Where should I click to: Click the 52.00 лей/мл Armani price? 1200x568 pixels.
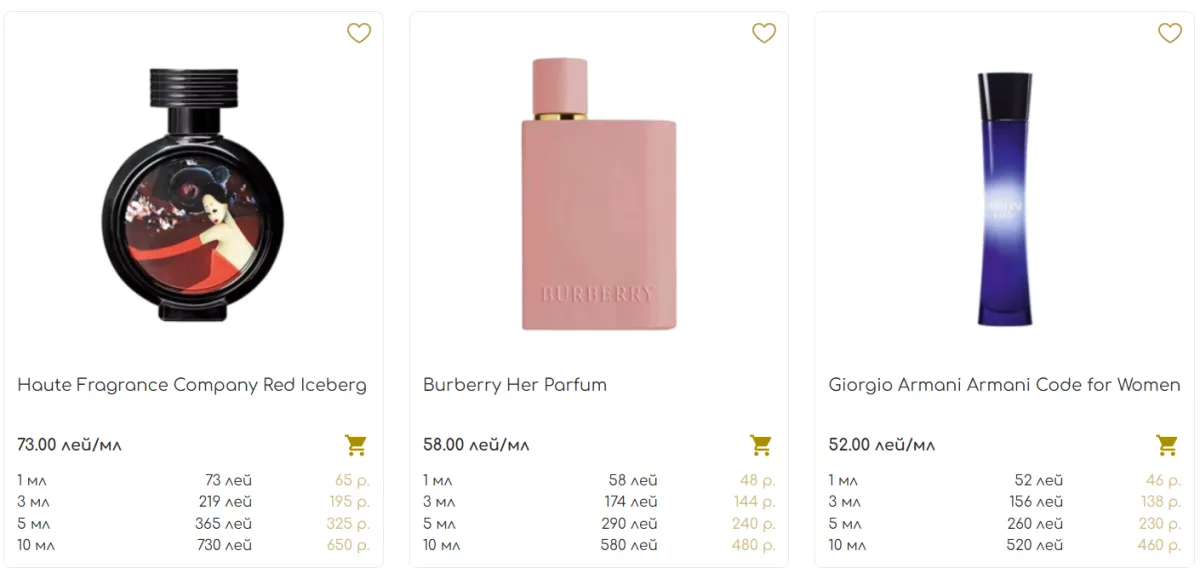pyautogui.click(x=881, y=445)
